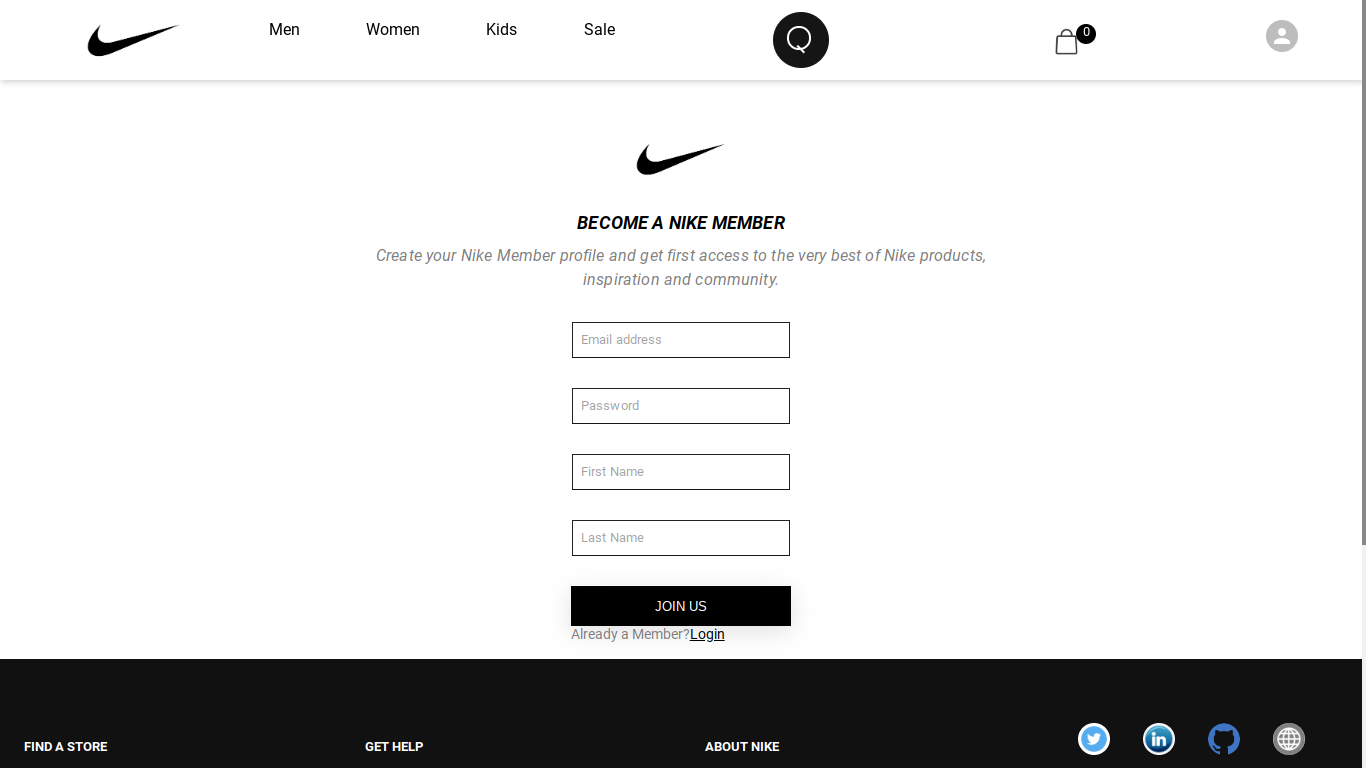Image resolution: width=1366 pixels, height=768 pixels.
Task: Open the shopping bag cart icon
Action: [x=1067, y=42]
